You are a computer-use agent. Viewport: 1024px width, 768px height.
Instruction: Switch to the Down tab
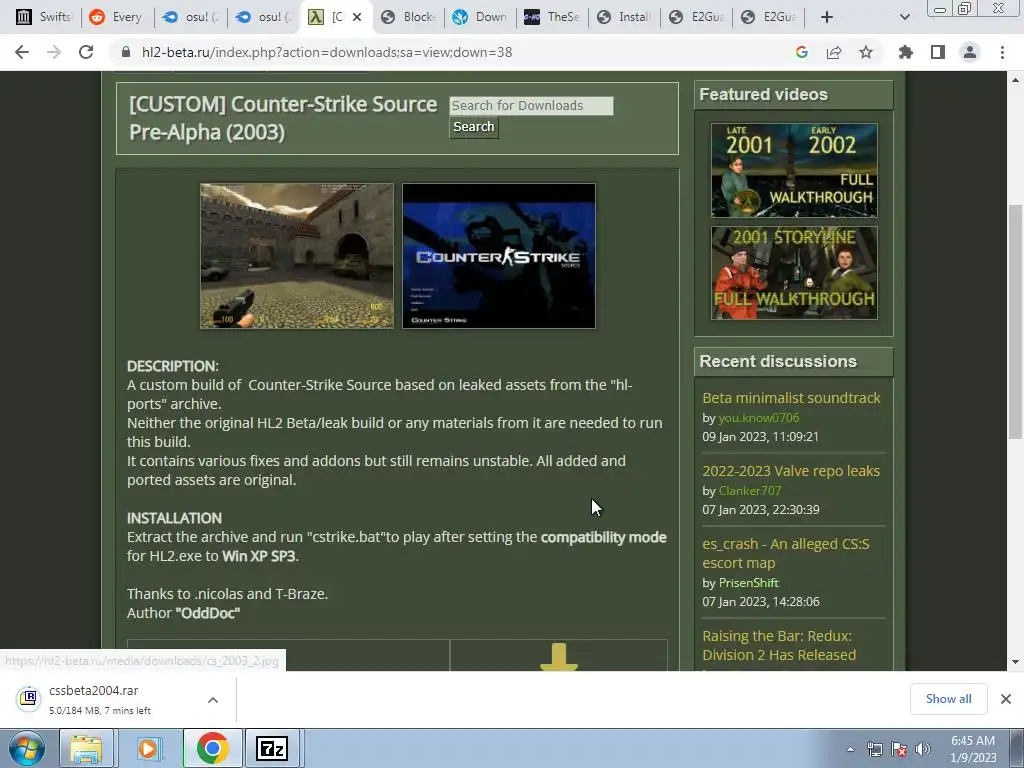click(481, 17)
